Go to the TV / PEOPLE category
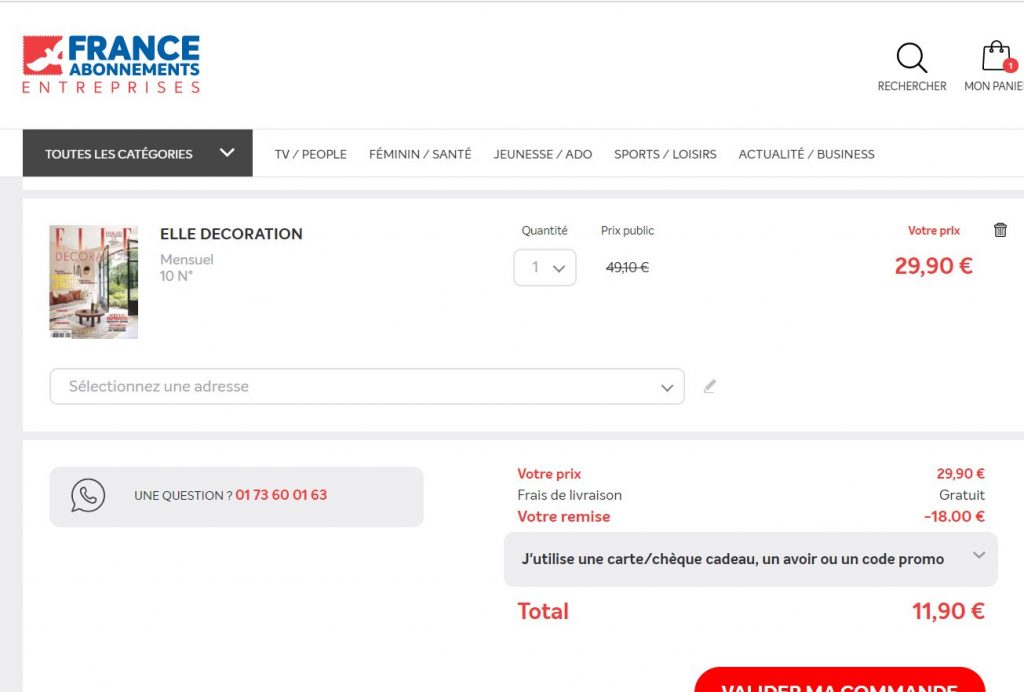This screenshot has height=692, width=1024. tap(311, 154)
